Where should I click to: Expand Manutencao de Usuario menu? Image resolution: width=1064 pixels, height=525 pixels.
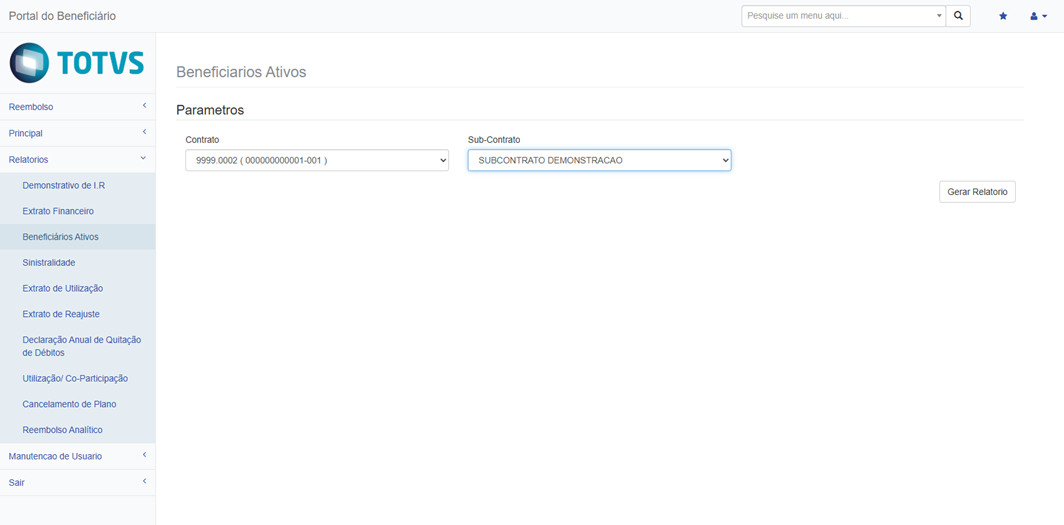77,456
